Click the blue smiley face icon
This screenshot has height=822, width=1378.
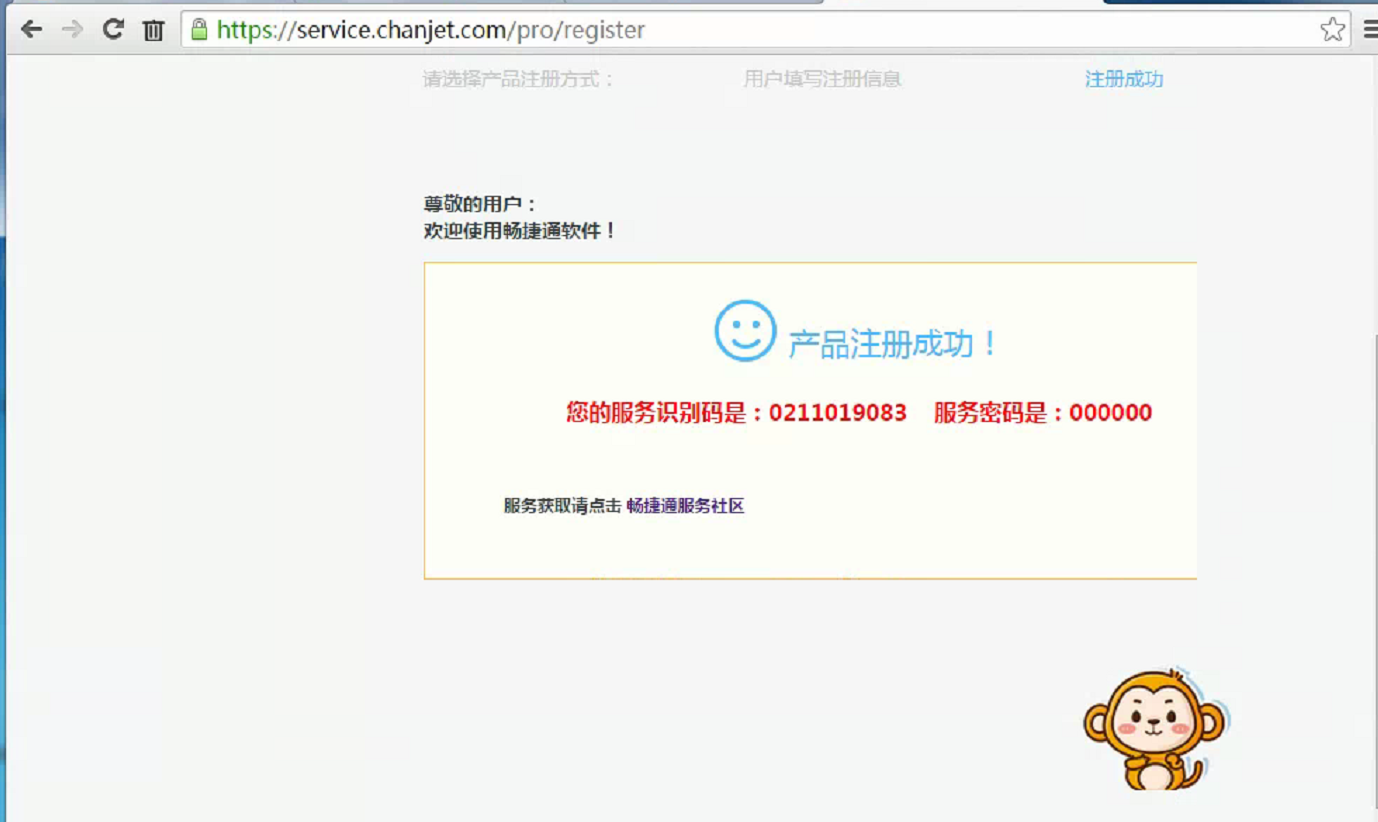coord(745,331)
